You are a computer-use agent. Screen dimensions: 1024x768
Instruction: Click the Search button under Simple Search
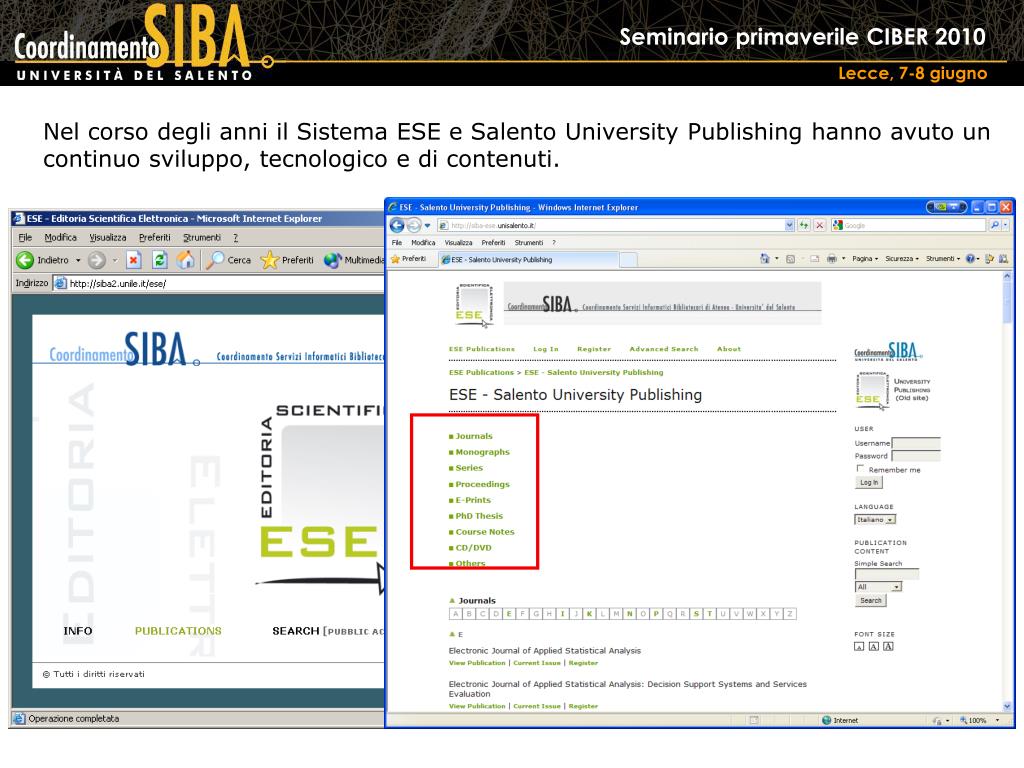871,600
